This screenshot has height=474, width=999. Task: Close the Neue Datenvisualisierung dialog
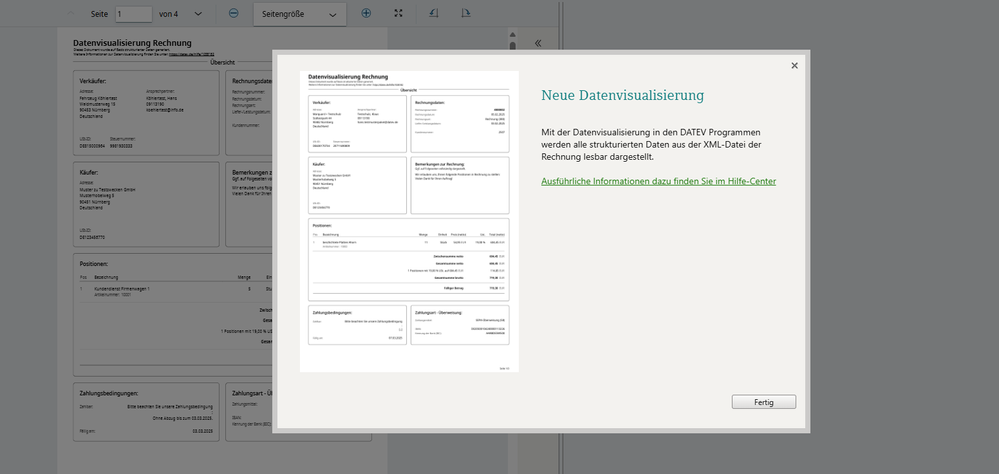coord(795,66)
